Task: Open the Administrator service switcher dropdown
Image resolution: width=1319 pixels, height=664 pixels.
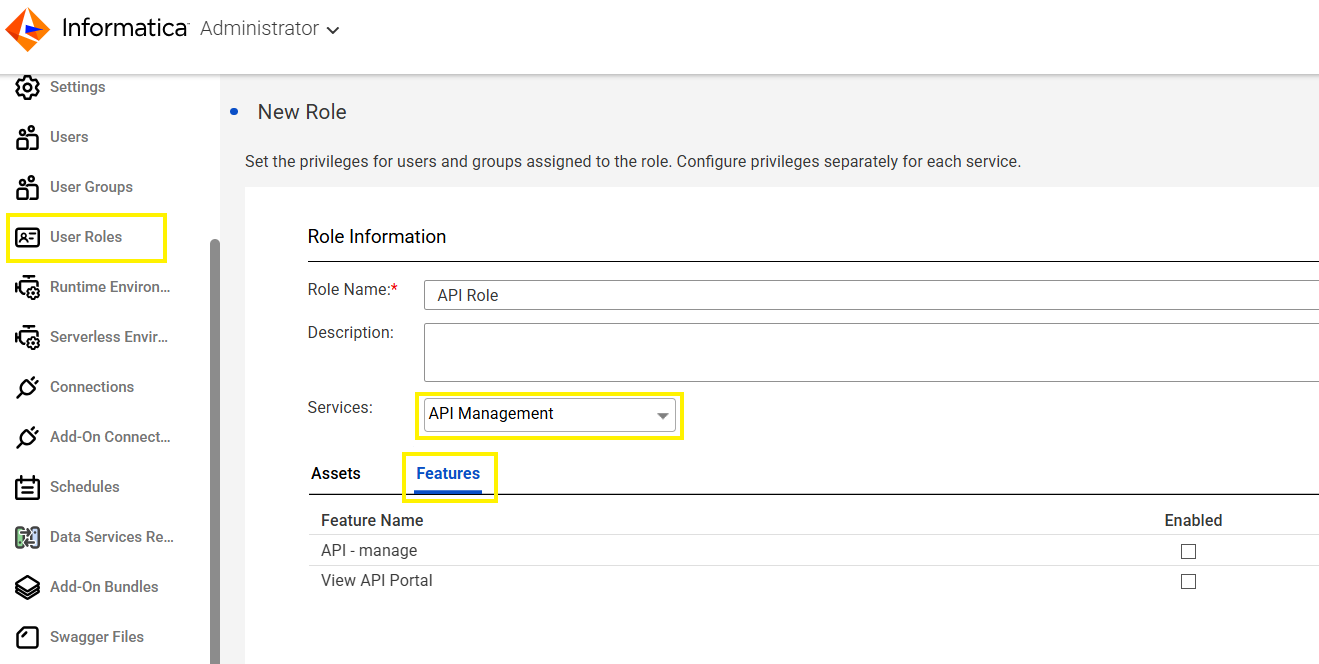Action: (269, 29)
